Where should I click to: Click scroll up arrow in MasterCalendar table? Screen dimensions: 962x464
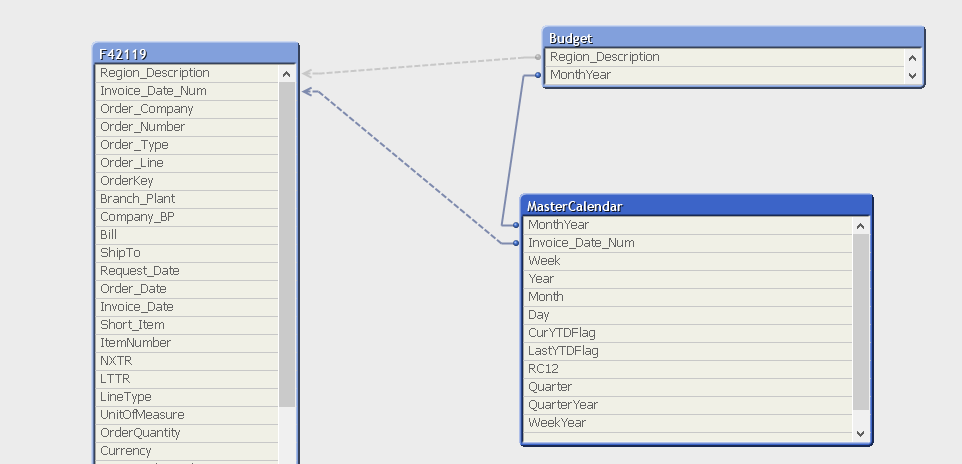pyautogui.click(x=861, y=226)
